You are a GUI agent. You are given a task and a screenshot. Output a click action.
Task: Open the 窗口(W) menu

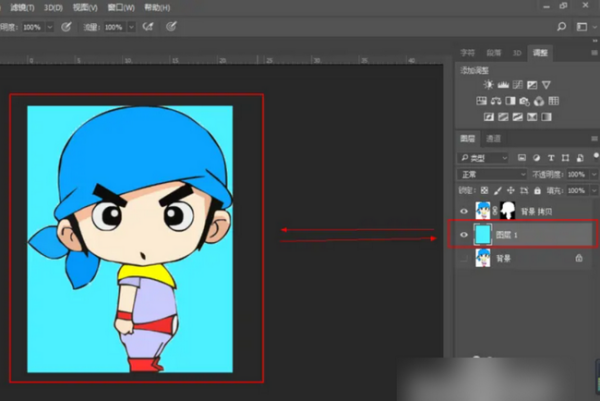point(121,7)
